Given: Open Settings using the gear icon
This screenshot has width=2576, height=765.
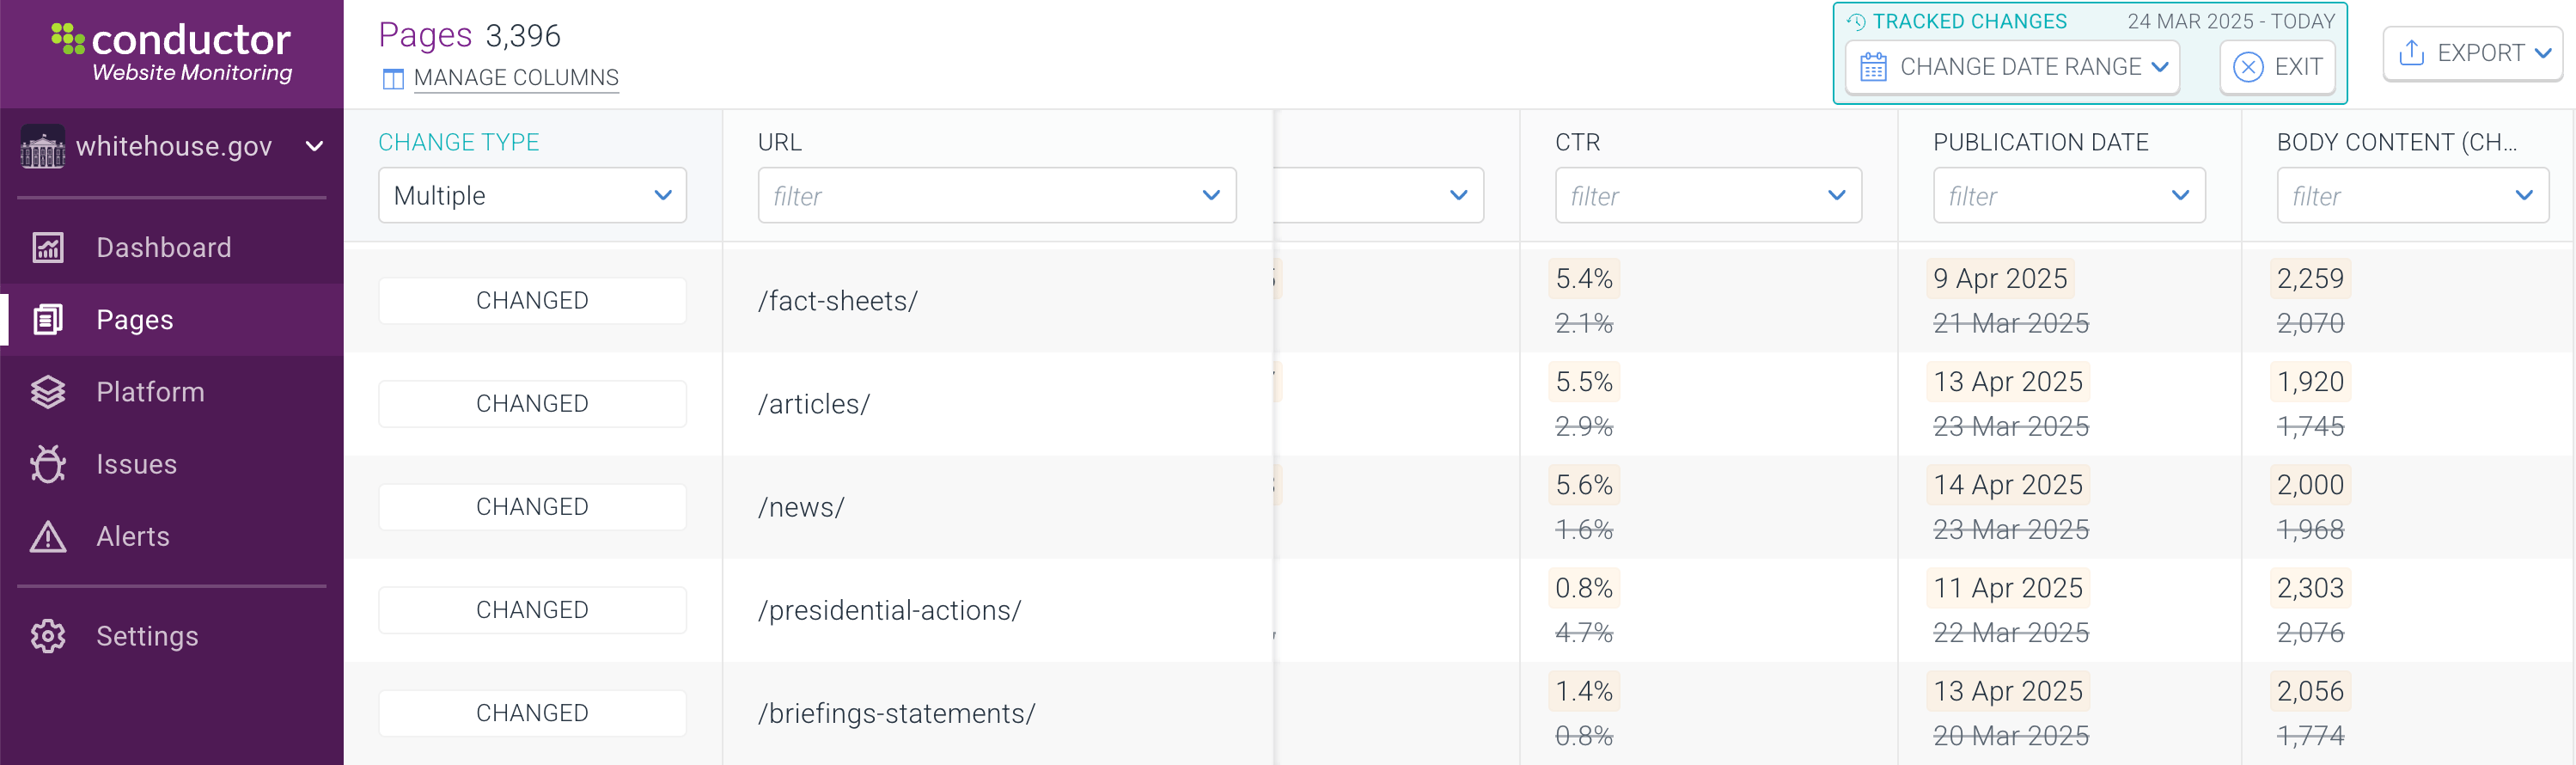Looking at the screenshot, I should (x=48, y=636).
